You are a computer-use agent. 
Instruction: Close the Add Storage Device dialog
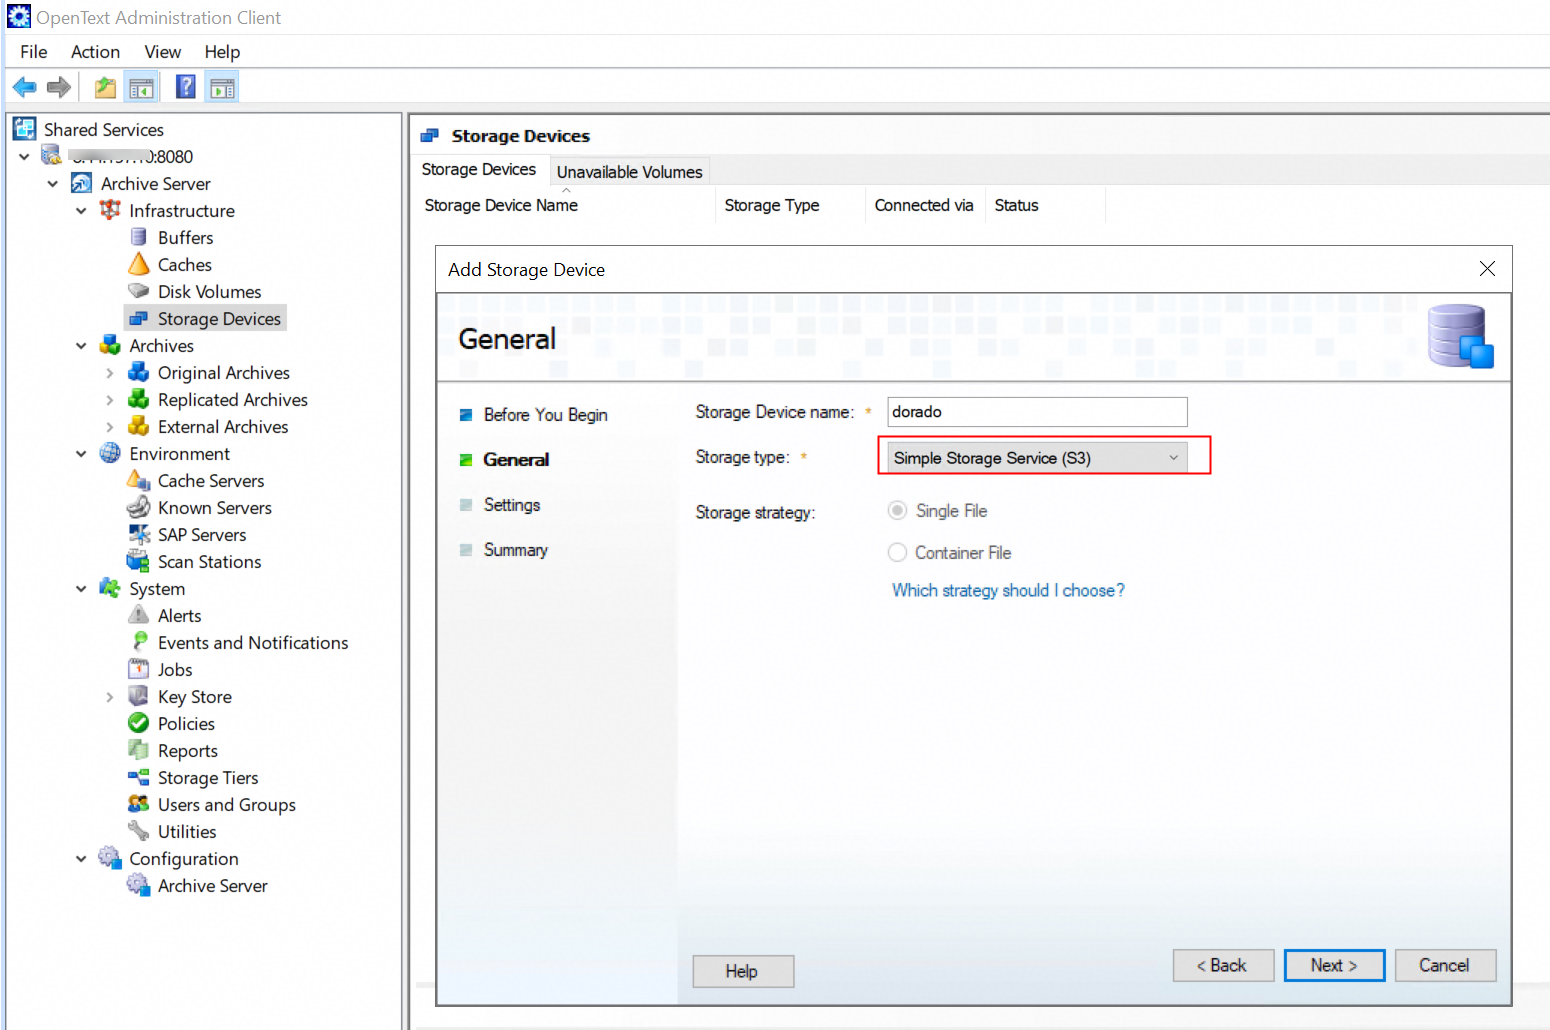coord(1487,269)
